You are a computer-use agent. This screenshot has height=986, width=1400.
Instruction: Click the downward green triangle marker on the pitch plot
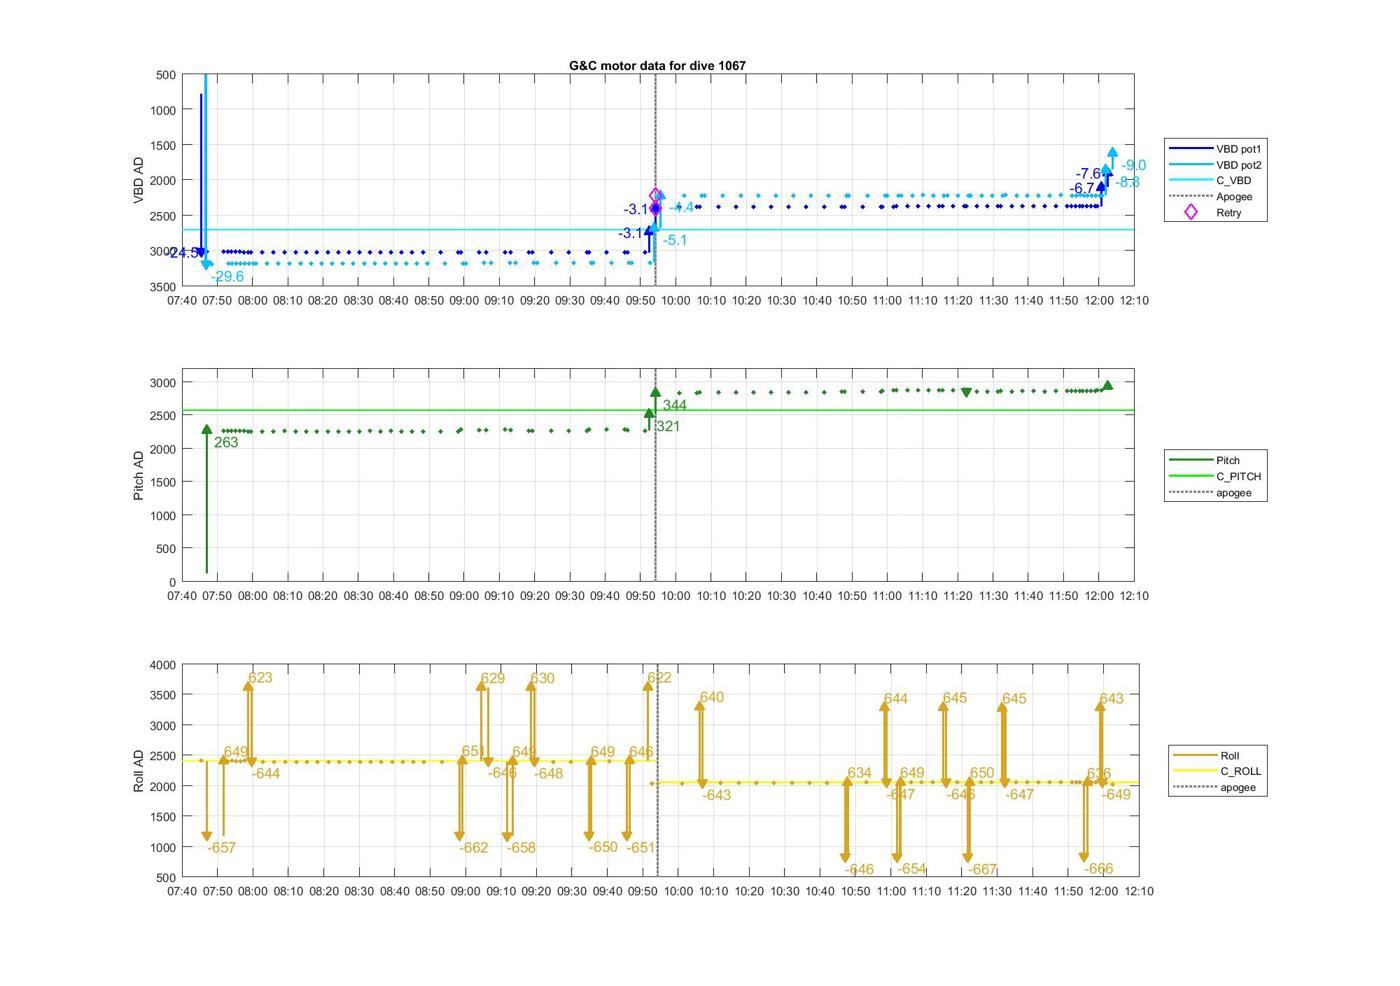[x=966, y=393]
